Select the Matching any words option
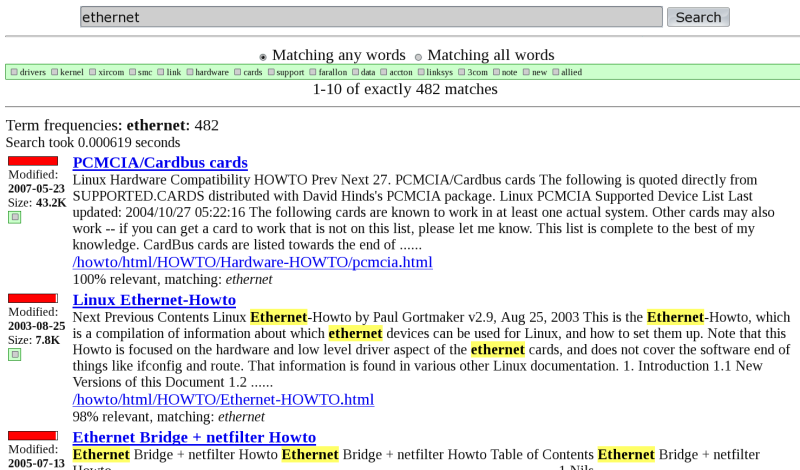This screenshot has width=800, height=470. tap(263, 57)
